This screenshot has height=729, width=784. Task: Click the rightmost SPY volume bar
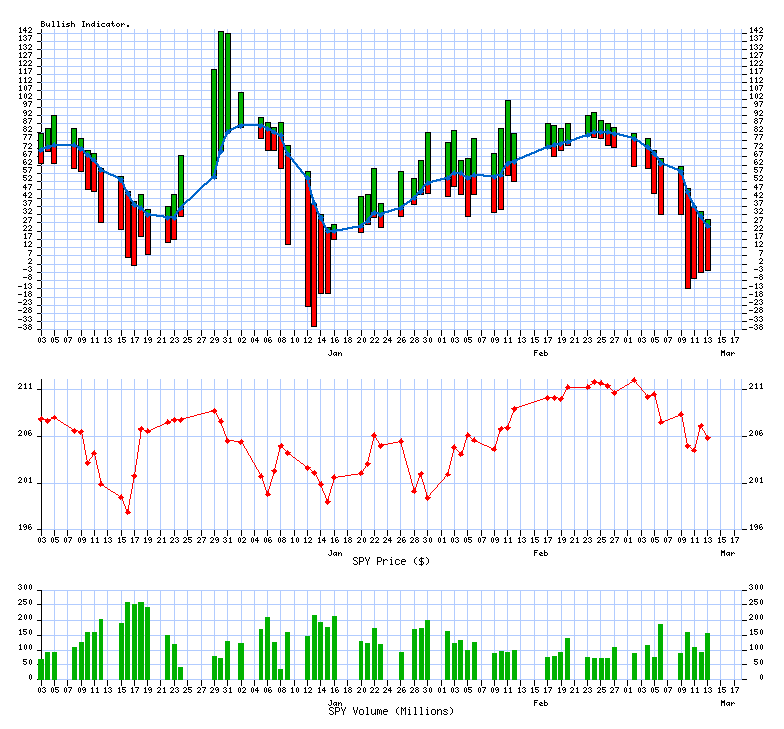point(707,655)
